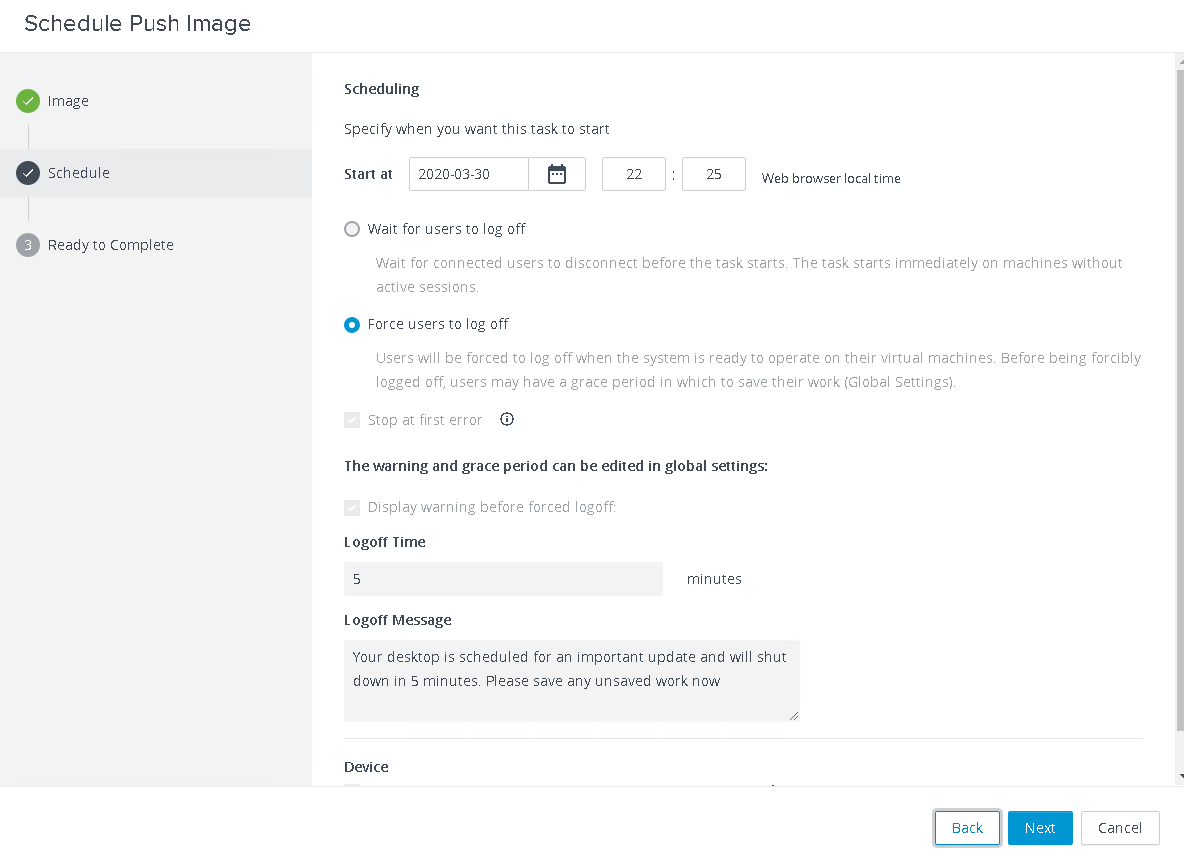Toggle Display warning before forced logoff checkbox
The height and width of the screenshot is (860, 1184).
[x=352, y=507]
